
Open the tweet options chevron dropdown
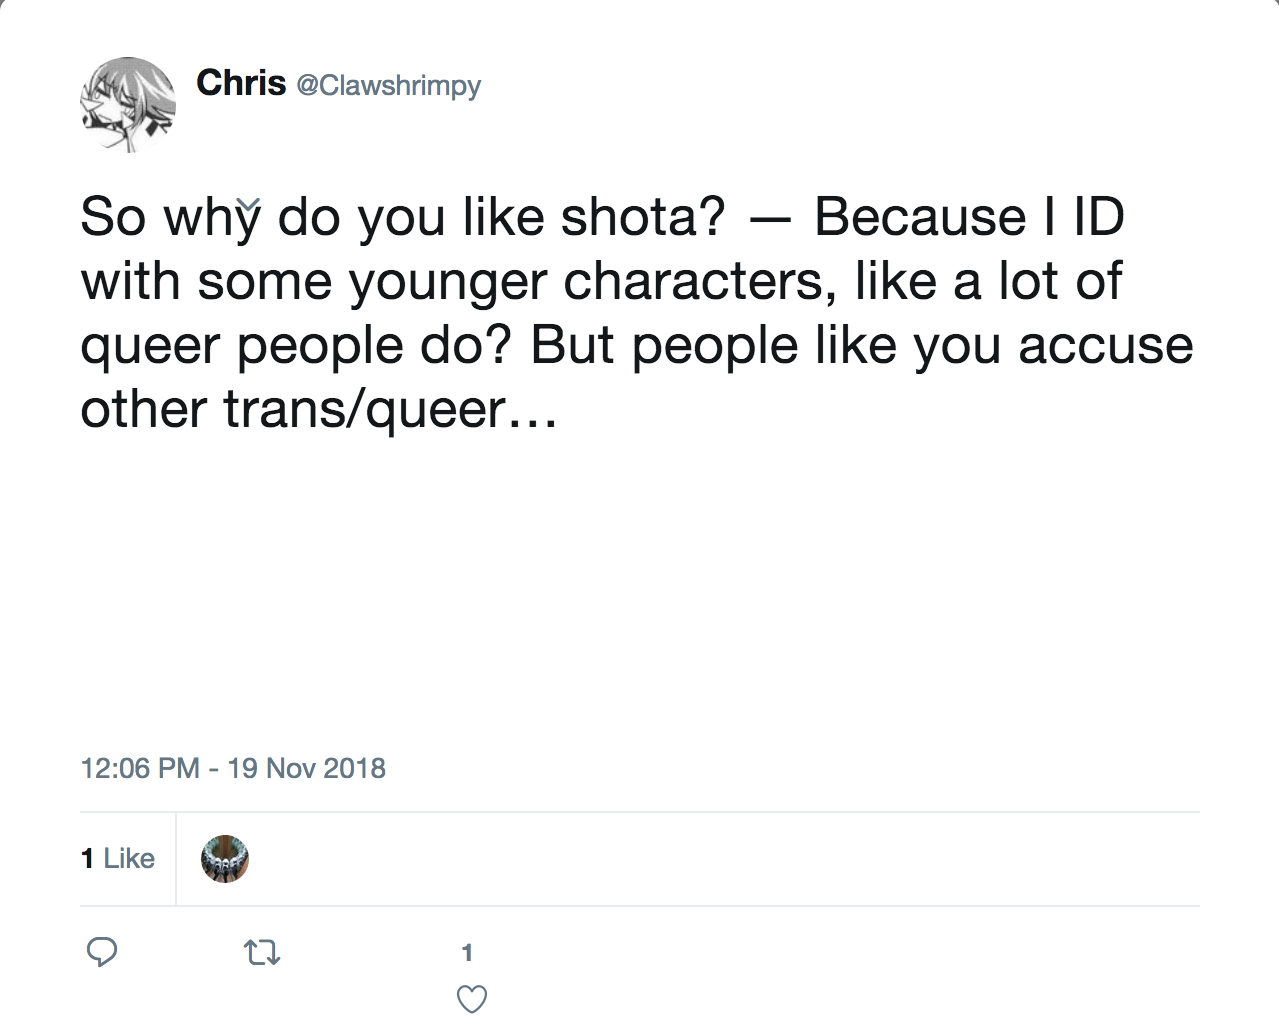(248, 205)
